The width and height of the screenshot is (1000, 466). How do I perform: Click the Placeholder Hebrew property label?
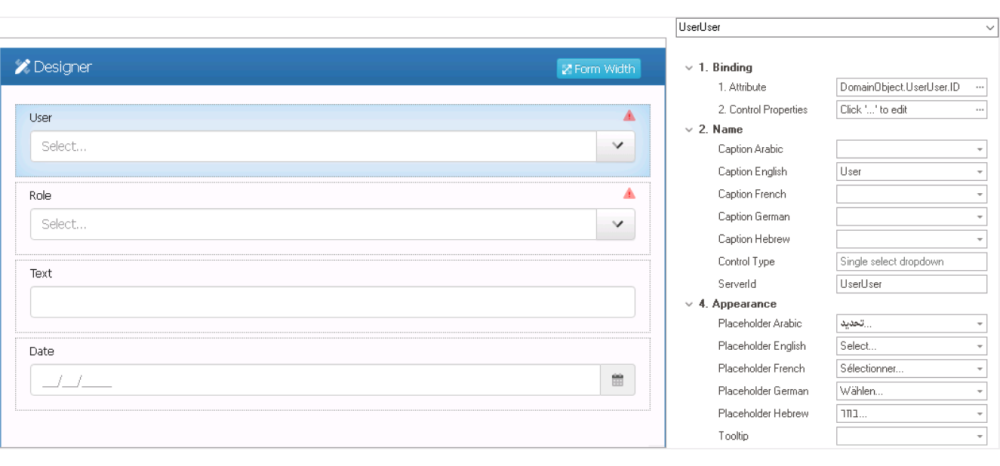(x=763, y=414)
